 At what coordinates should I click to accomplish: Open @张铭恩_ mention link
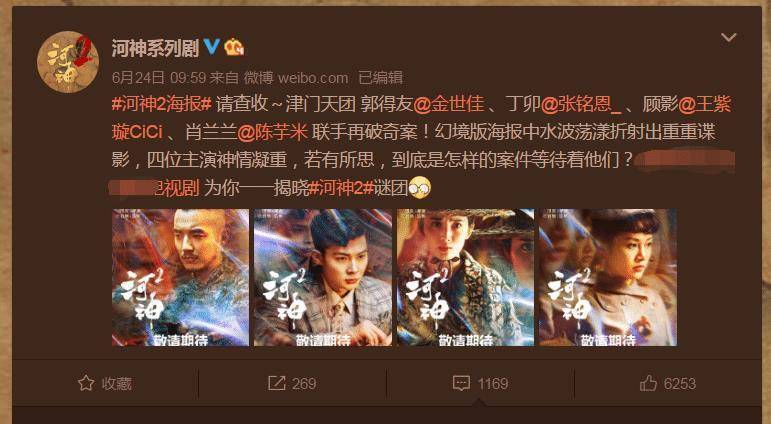click(x=581, y=104)
